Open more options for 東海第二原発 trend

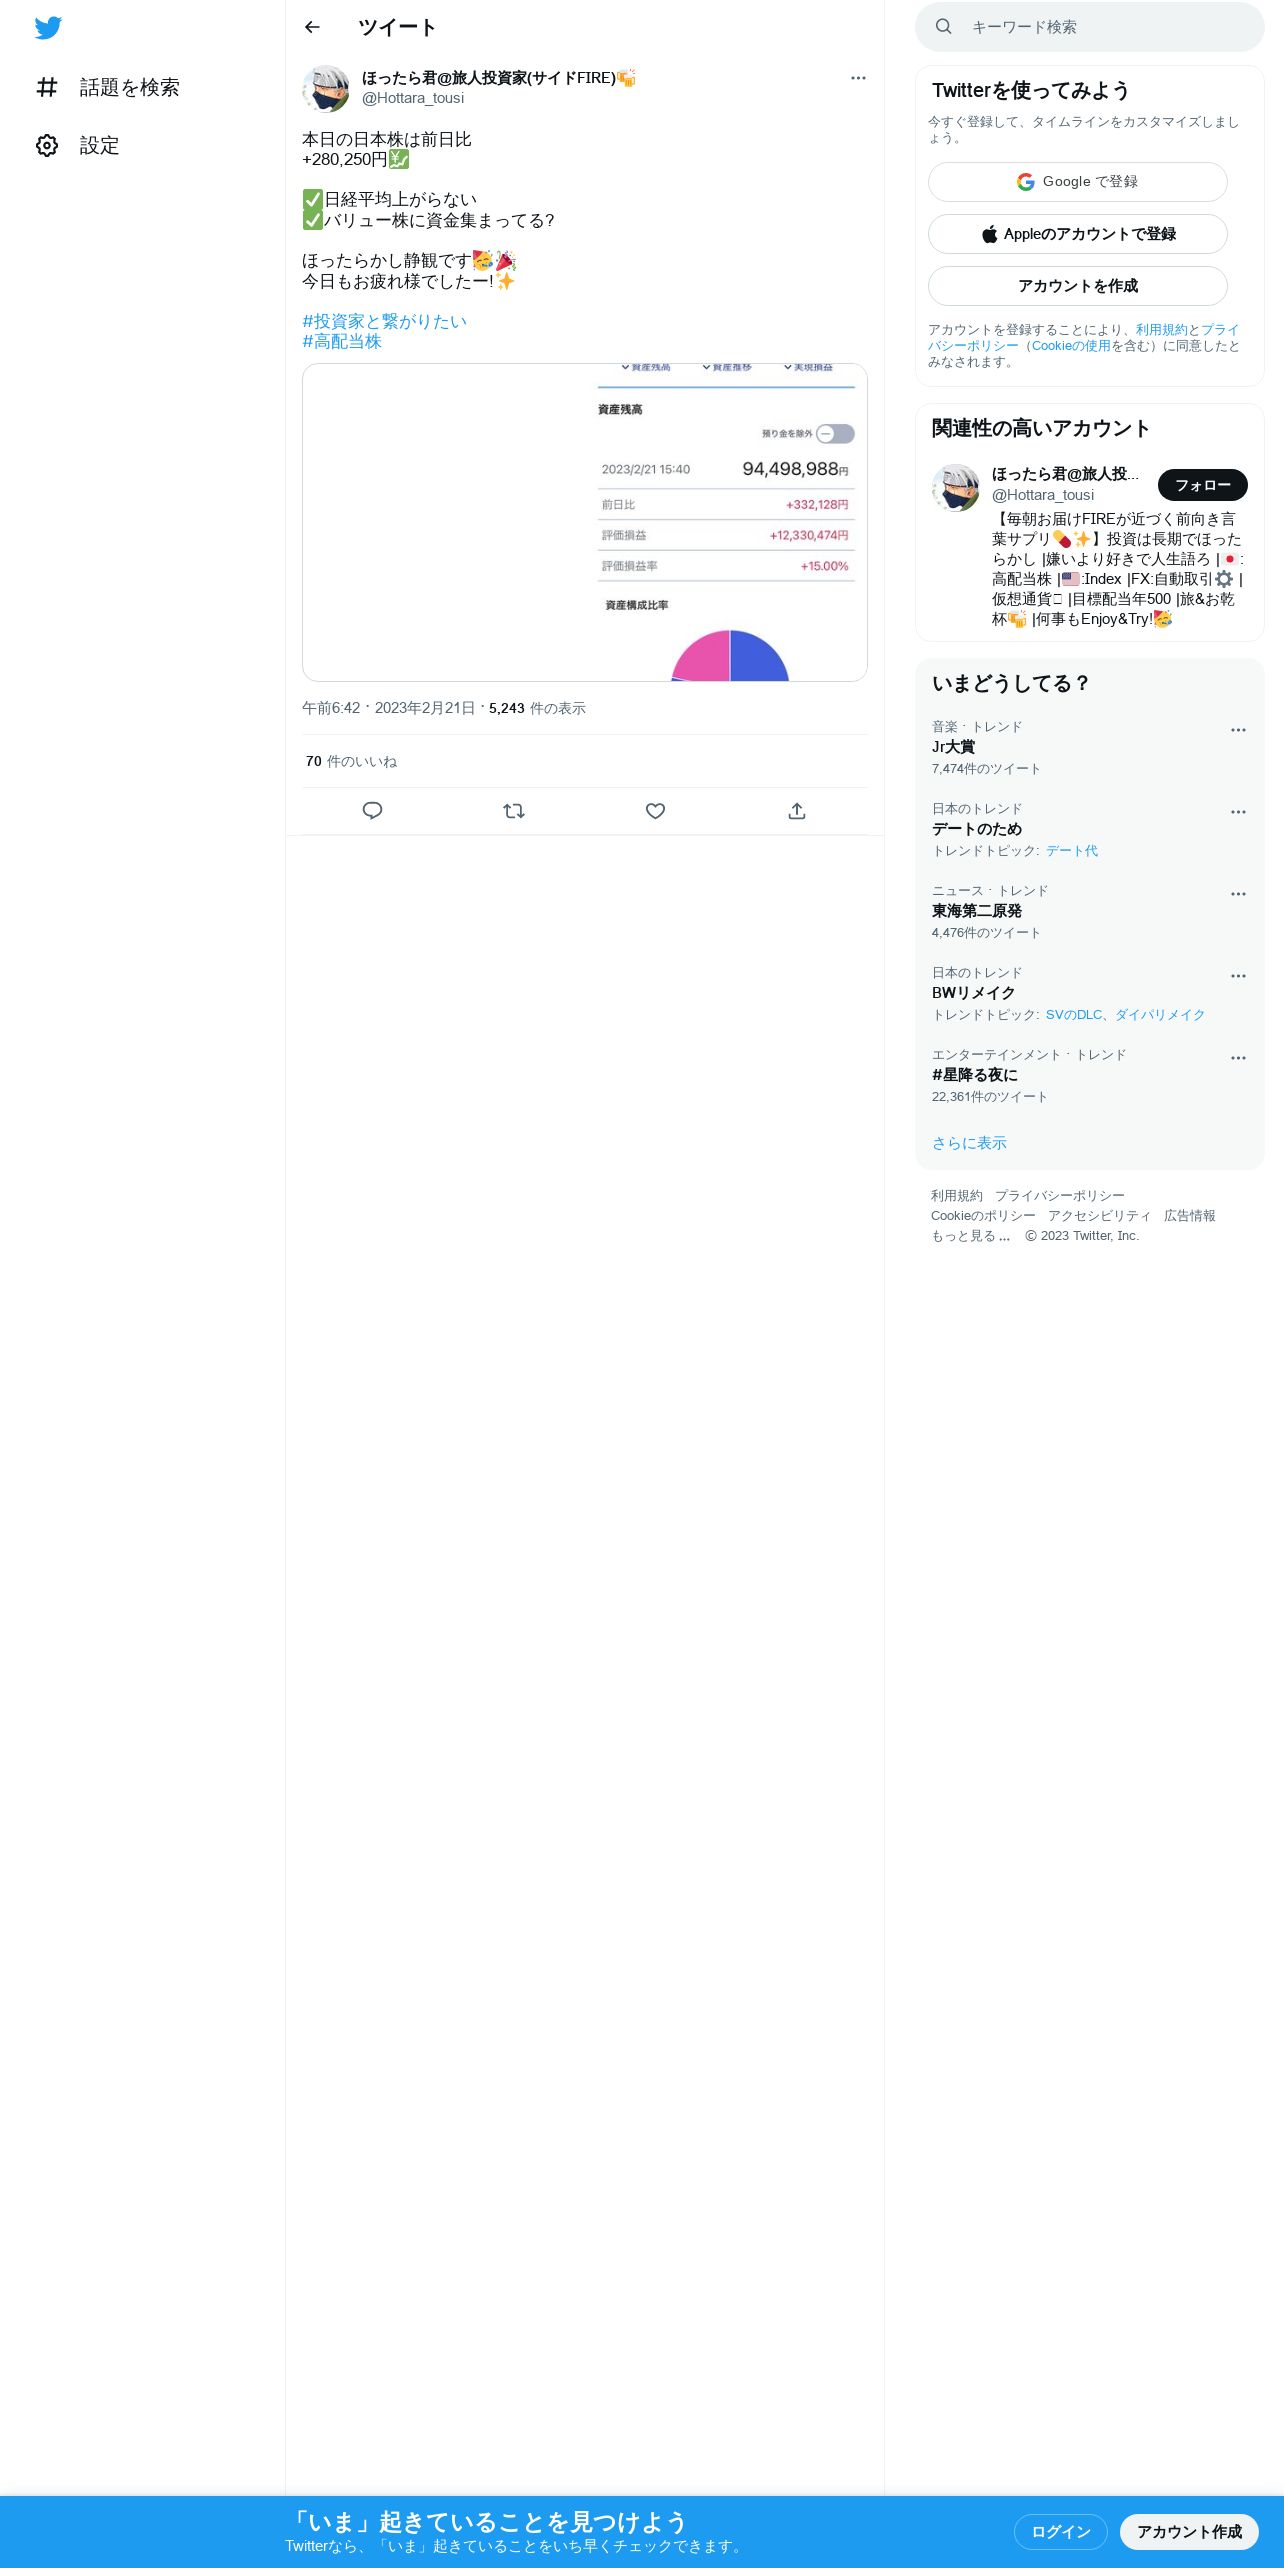click(x=1238, y=894)
